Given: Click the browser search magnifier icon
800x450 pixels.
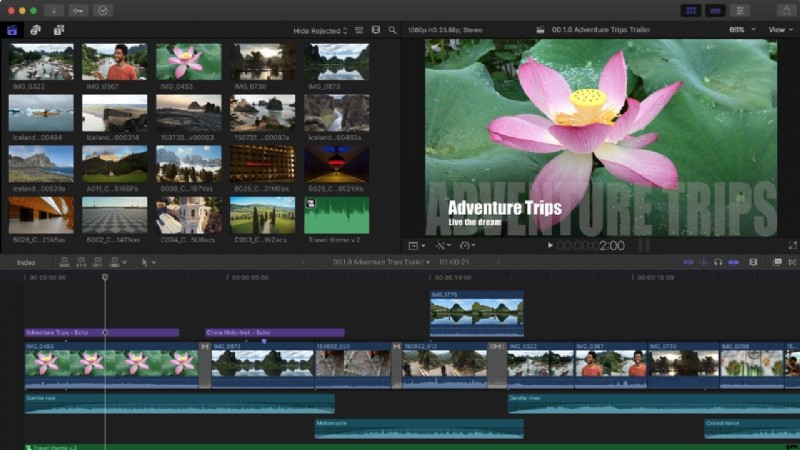Looking at the screenshot, I should pos(392,30).
